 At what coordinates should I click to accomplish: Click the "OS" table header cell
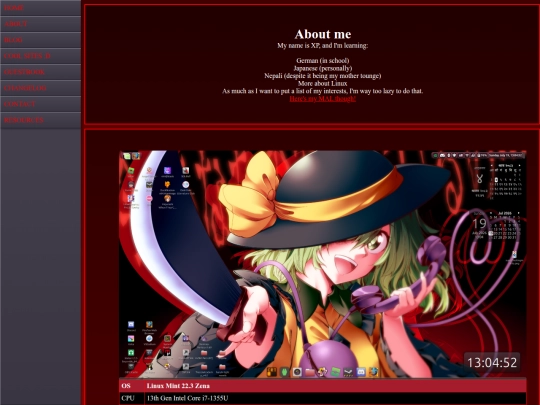coord(132,386)
